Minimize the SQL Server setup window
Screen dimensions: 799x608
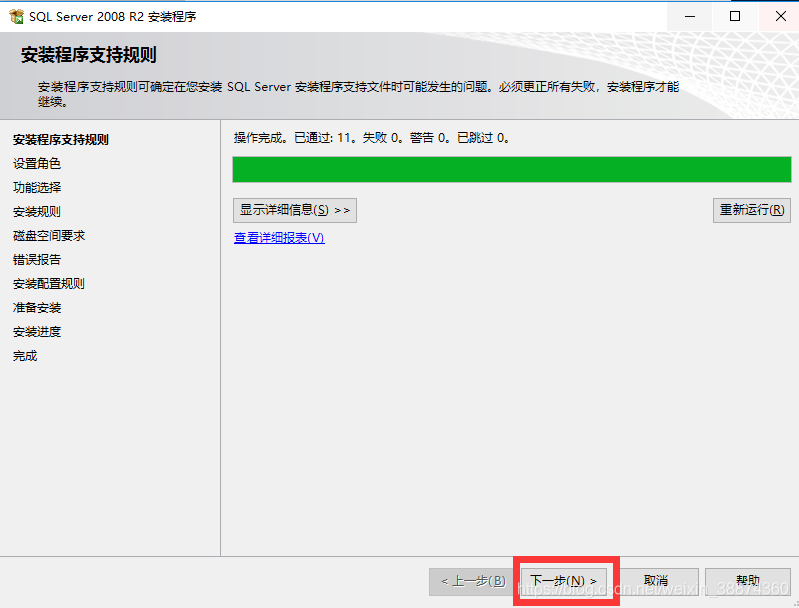pos(690,16)
